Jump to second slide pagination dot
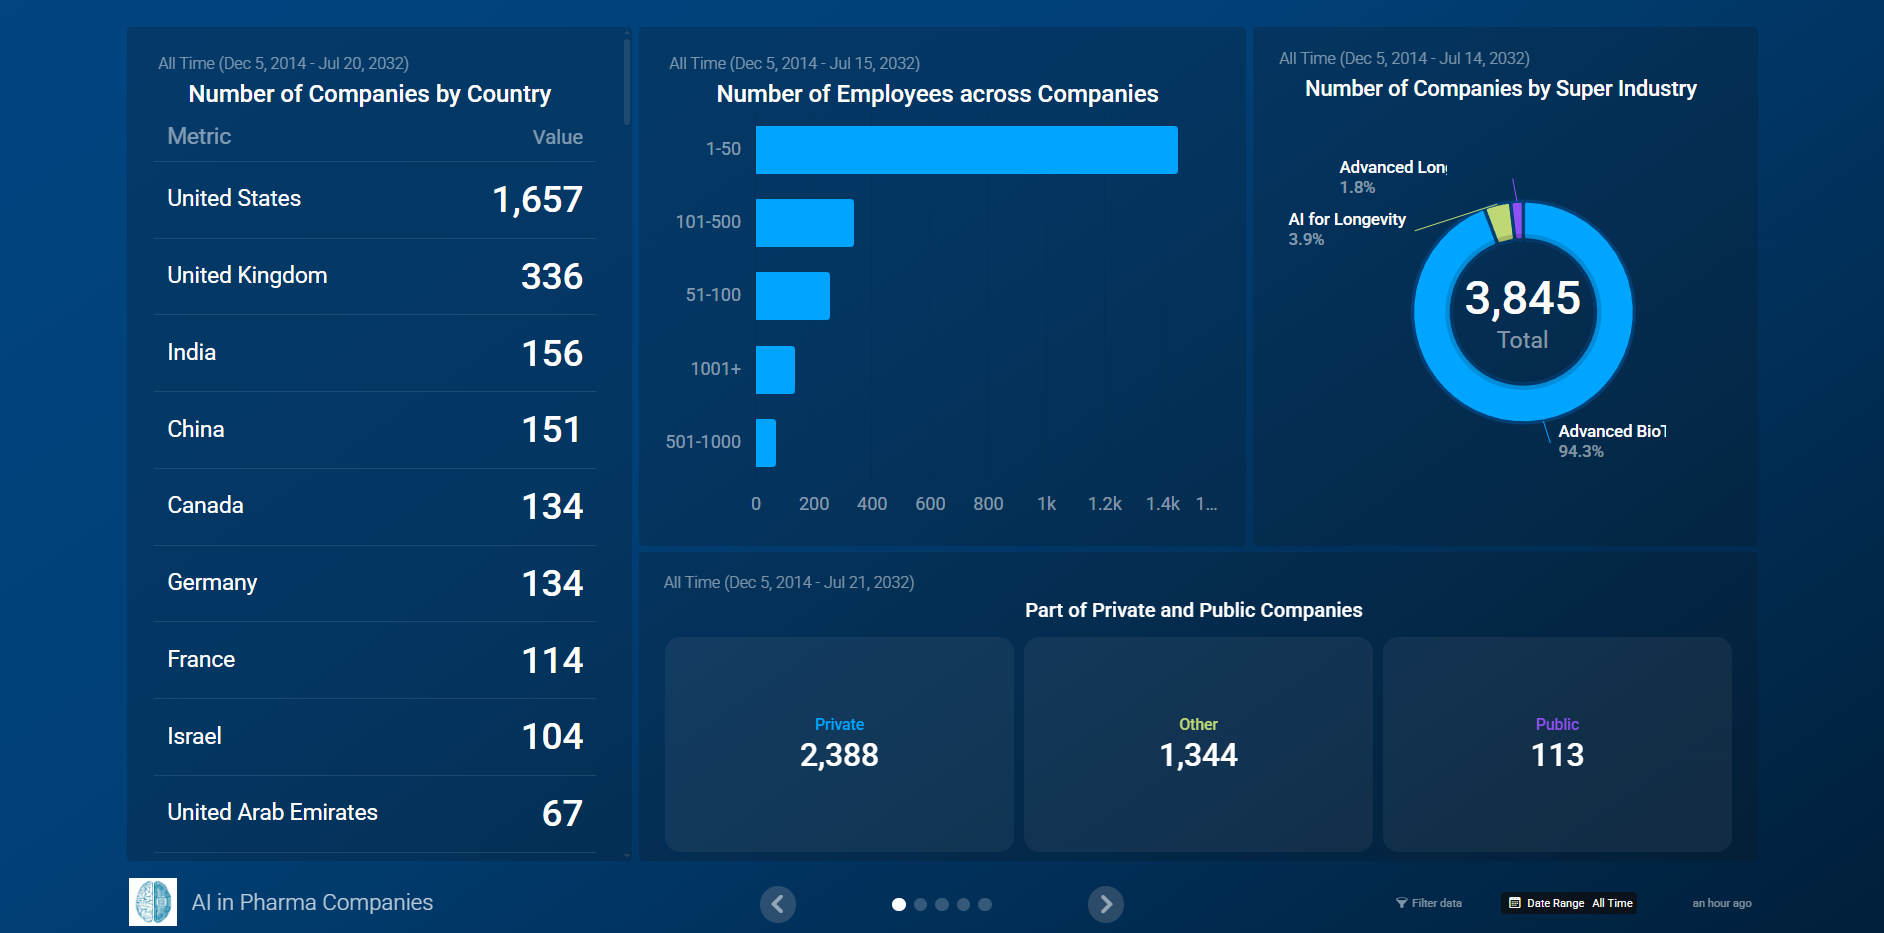This screenshot has height=933, width=1884. [920, 904]
